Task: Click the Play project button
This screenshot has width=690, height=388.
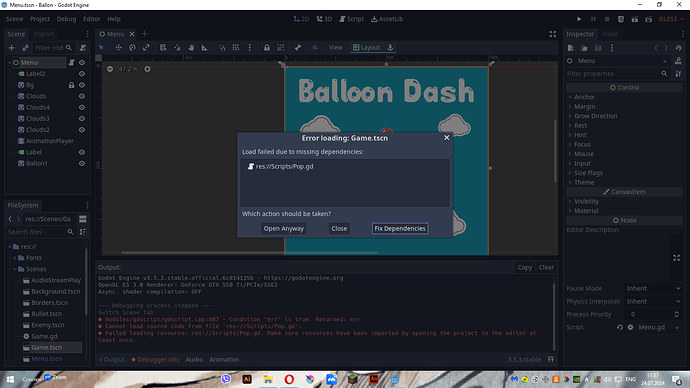Action: click(579, 19)
